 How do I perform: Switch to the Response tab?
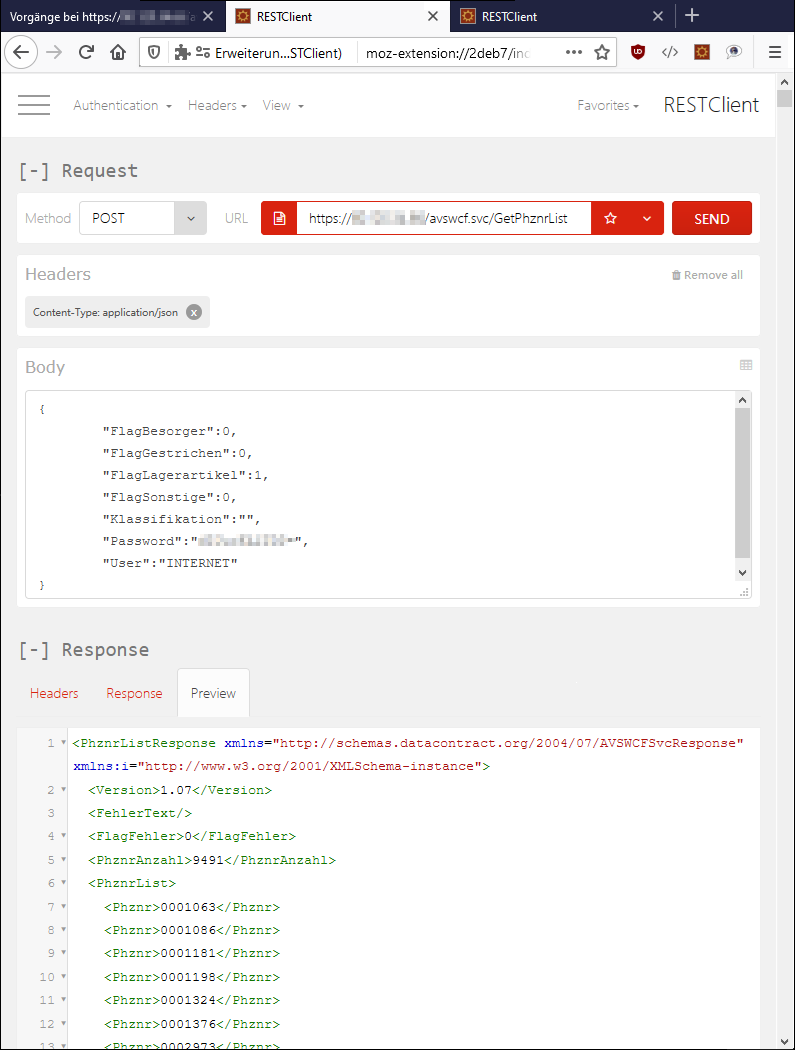point(133,692)
